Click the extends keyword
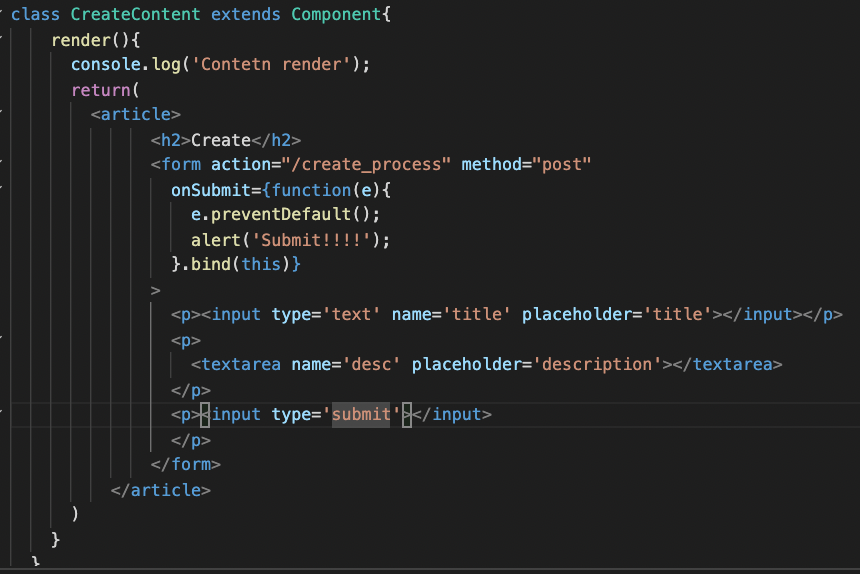The width and height of the screenshot is (860, 574). click(x=245, y=14)
